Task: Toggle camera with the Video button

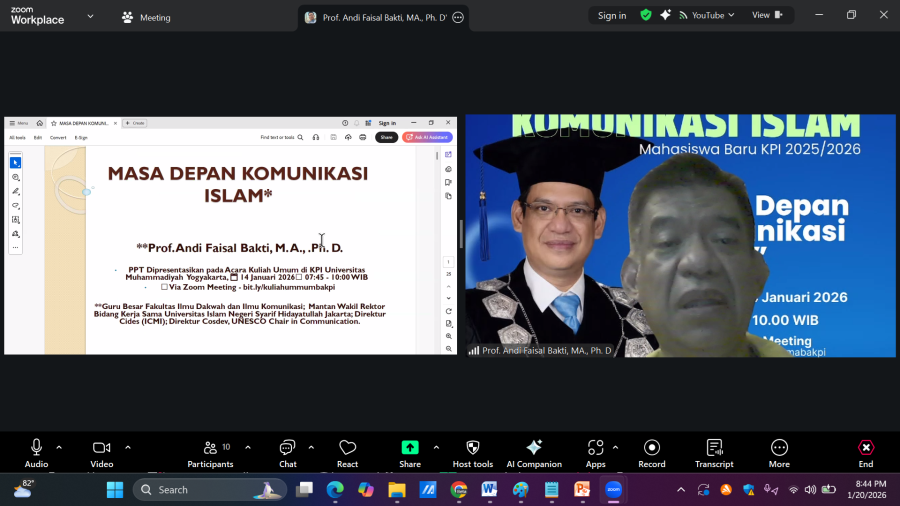Action: pyautogui.click(x=102, y=453)
